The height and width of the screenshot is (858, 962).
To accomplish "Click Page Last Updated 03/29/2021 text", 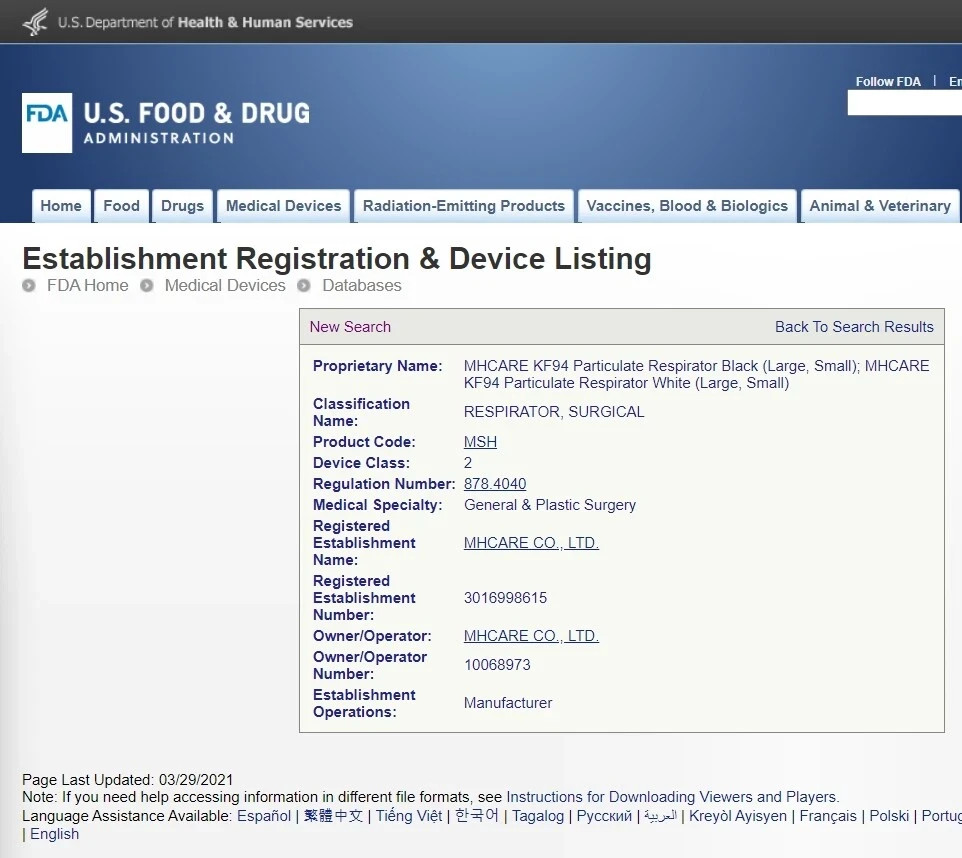I will click(x=128, y=779).
